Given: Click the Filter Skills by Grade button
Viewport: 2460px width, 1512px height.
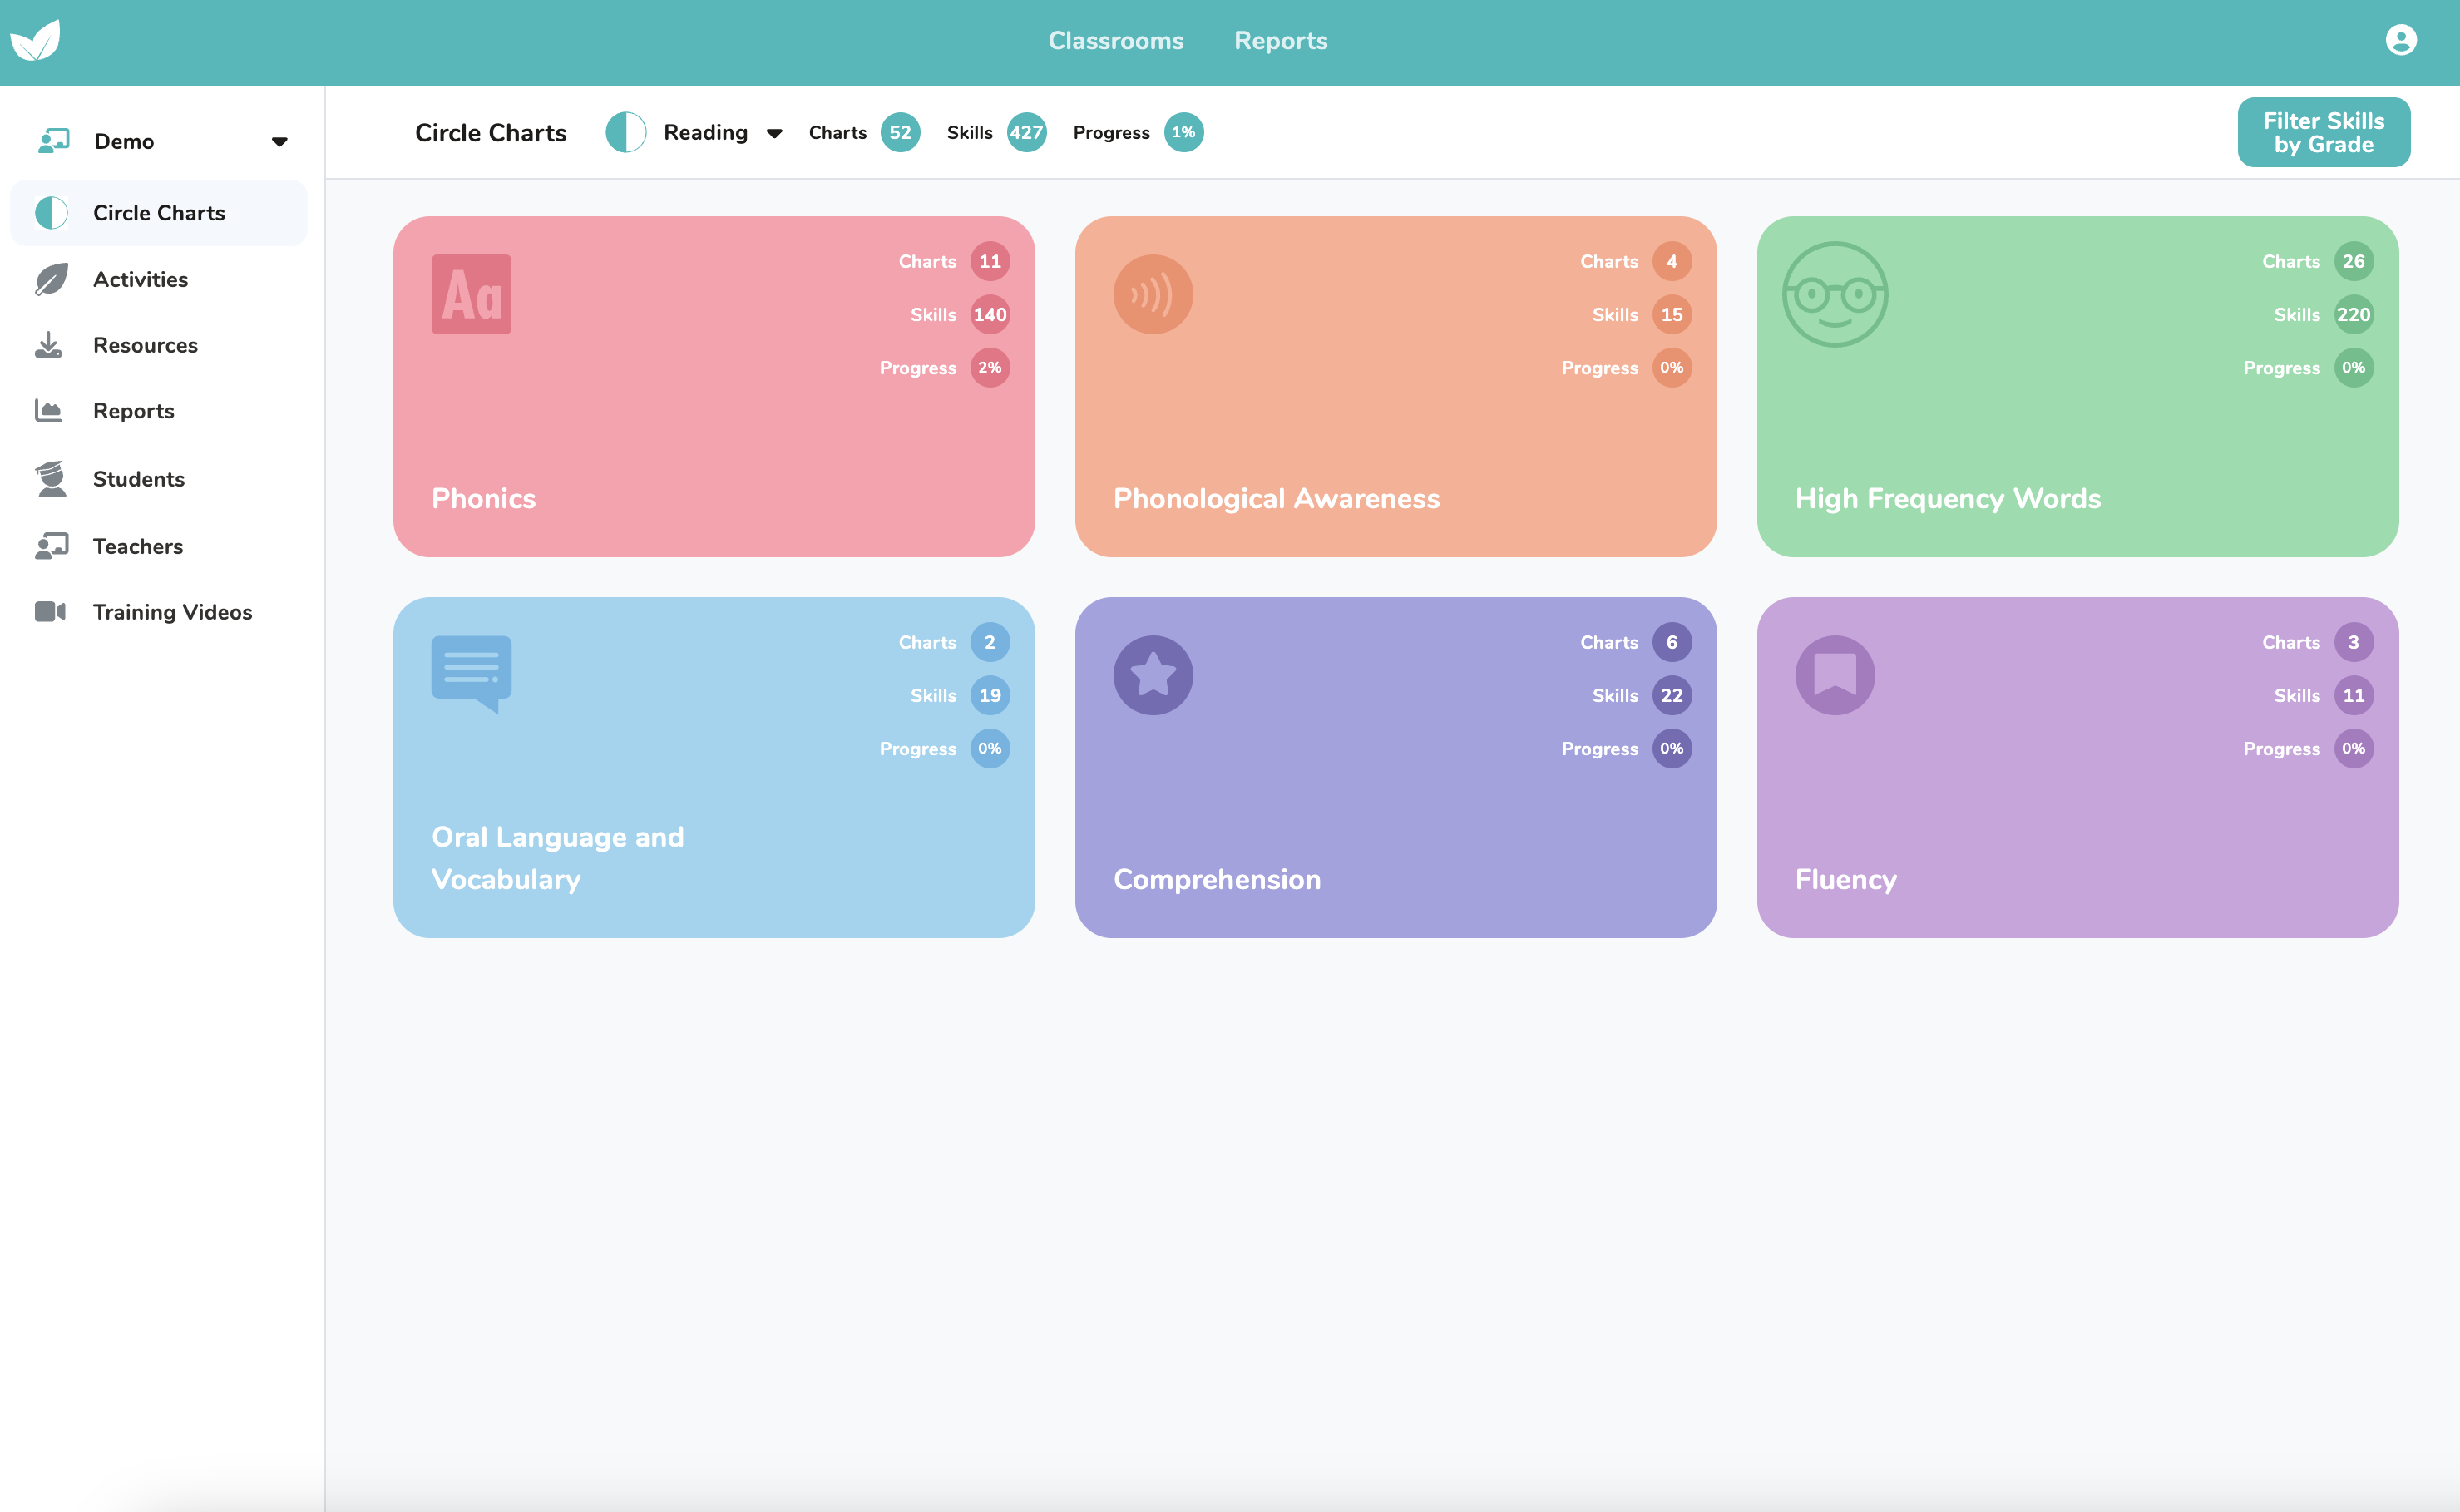Looking at the screenshot, I should coord(2323,132).
